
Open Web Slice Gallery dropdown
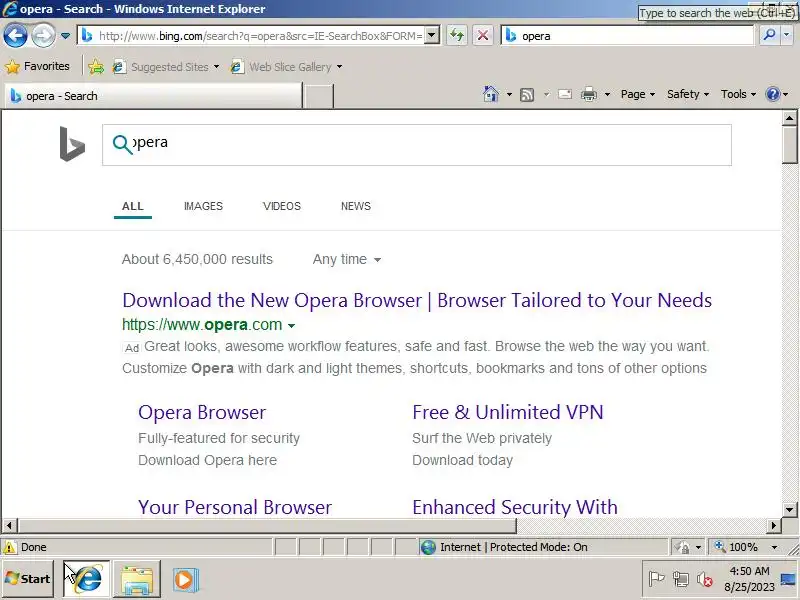(286, 67)
